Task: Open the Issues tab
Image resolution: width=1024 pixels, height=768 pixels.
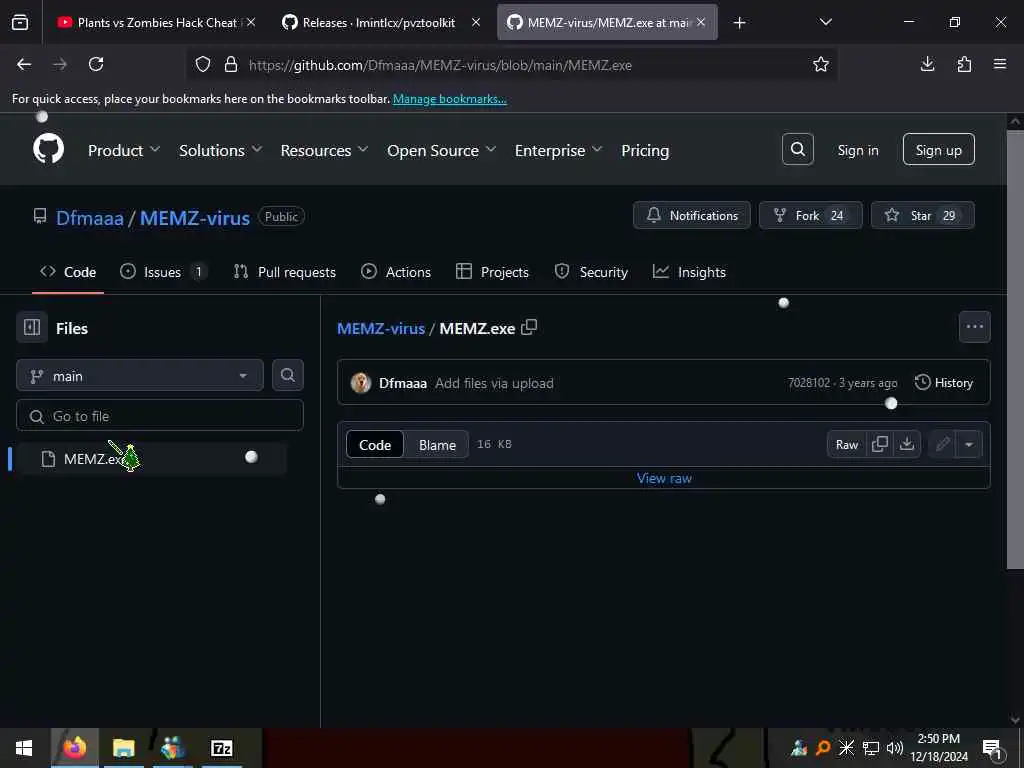Action: (x=164, y=272)
